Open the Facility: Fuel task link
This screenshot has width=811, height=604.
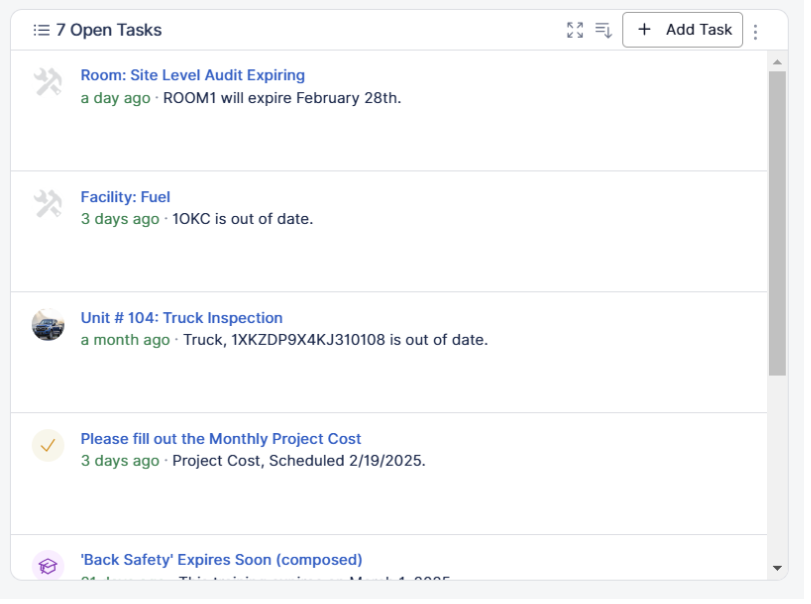pyautogui.click(x=125, y=197)
